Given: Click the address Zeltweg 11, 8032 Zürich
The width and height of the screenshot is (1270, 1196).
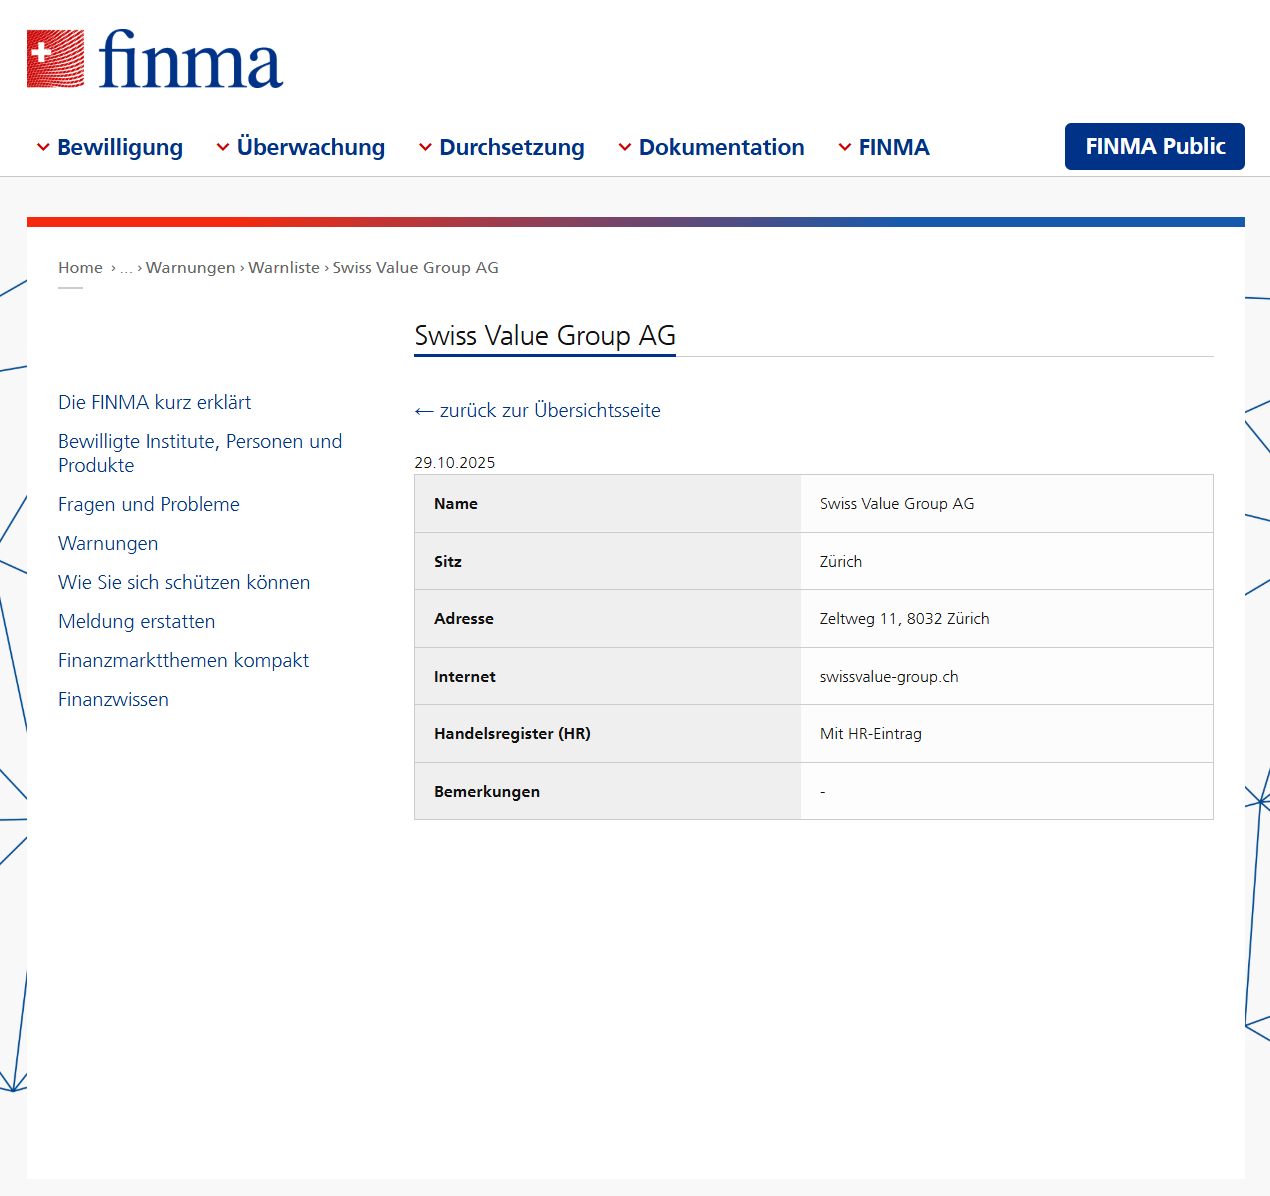Looking at the screenshot, I should click(905, 619).
